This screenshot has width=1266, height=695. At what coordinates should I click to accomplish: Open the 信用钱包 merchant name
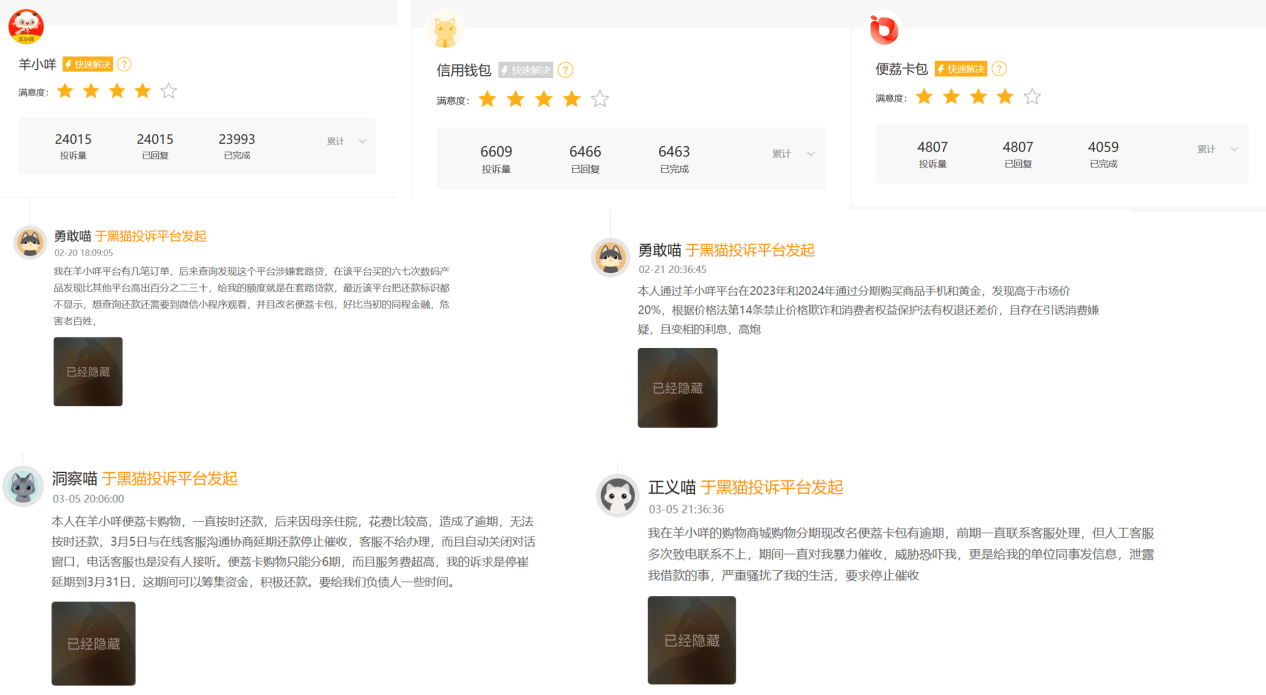click(464, 70)
